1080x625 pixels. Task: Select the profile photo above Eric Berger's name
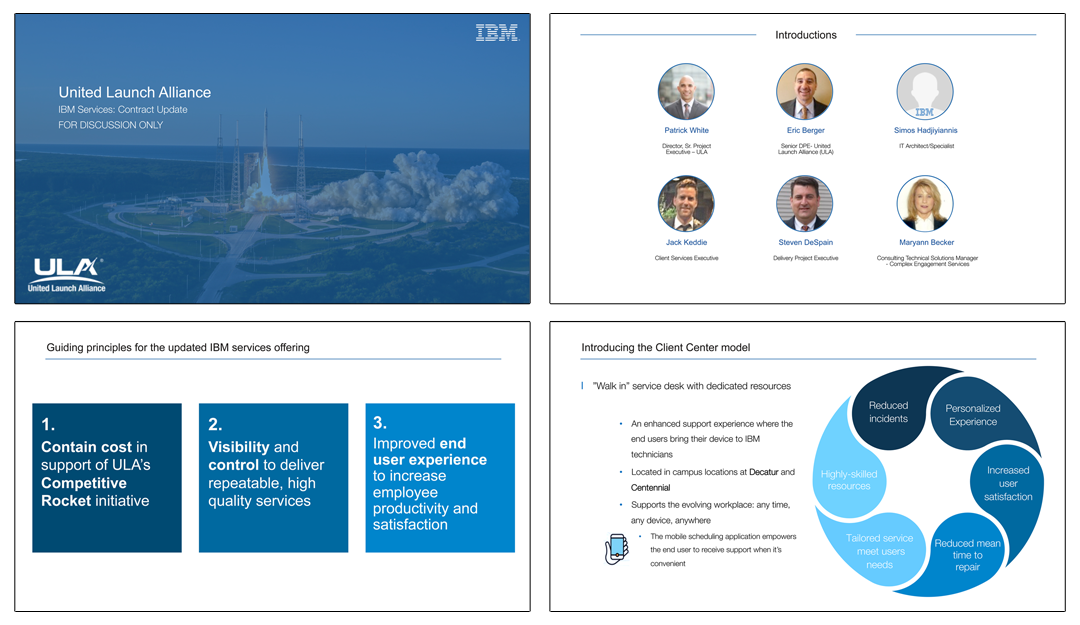coord(804,92)
